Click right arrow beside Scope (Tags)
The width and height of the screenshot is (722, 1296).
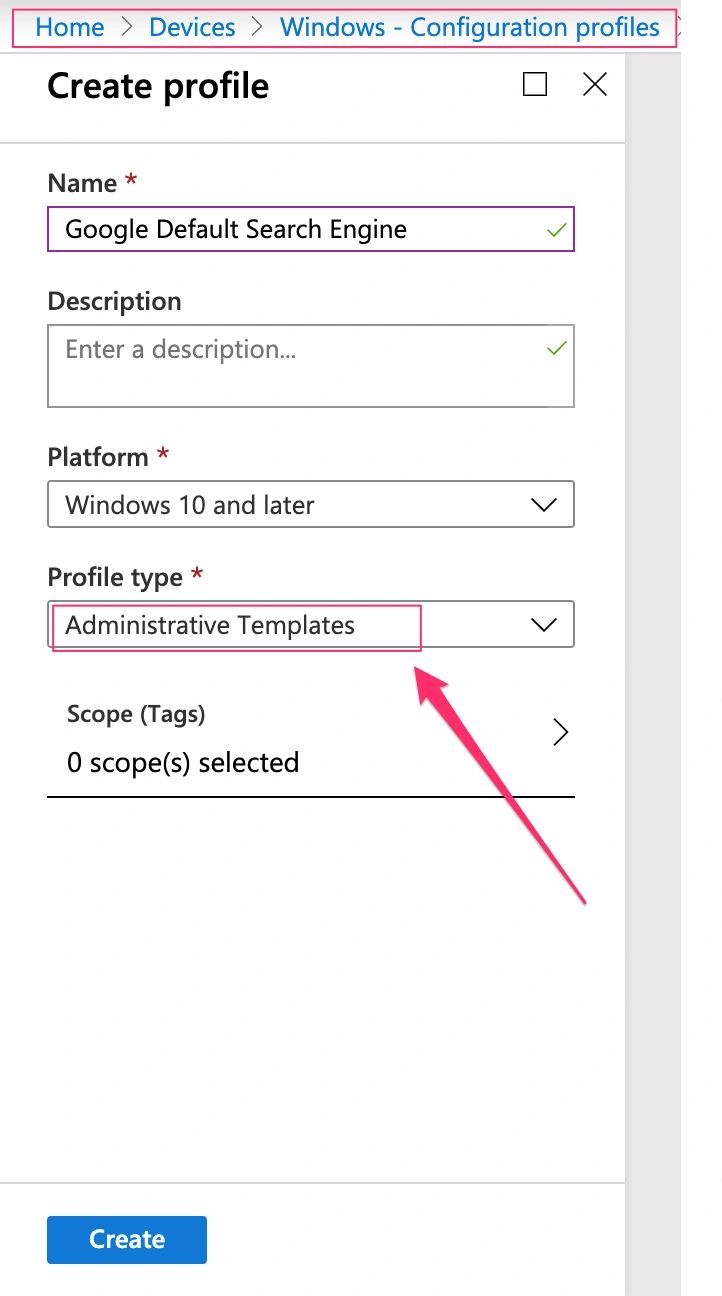point(561,733)
